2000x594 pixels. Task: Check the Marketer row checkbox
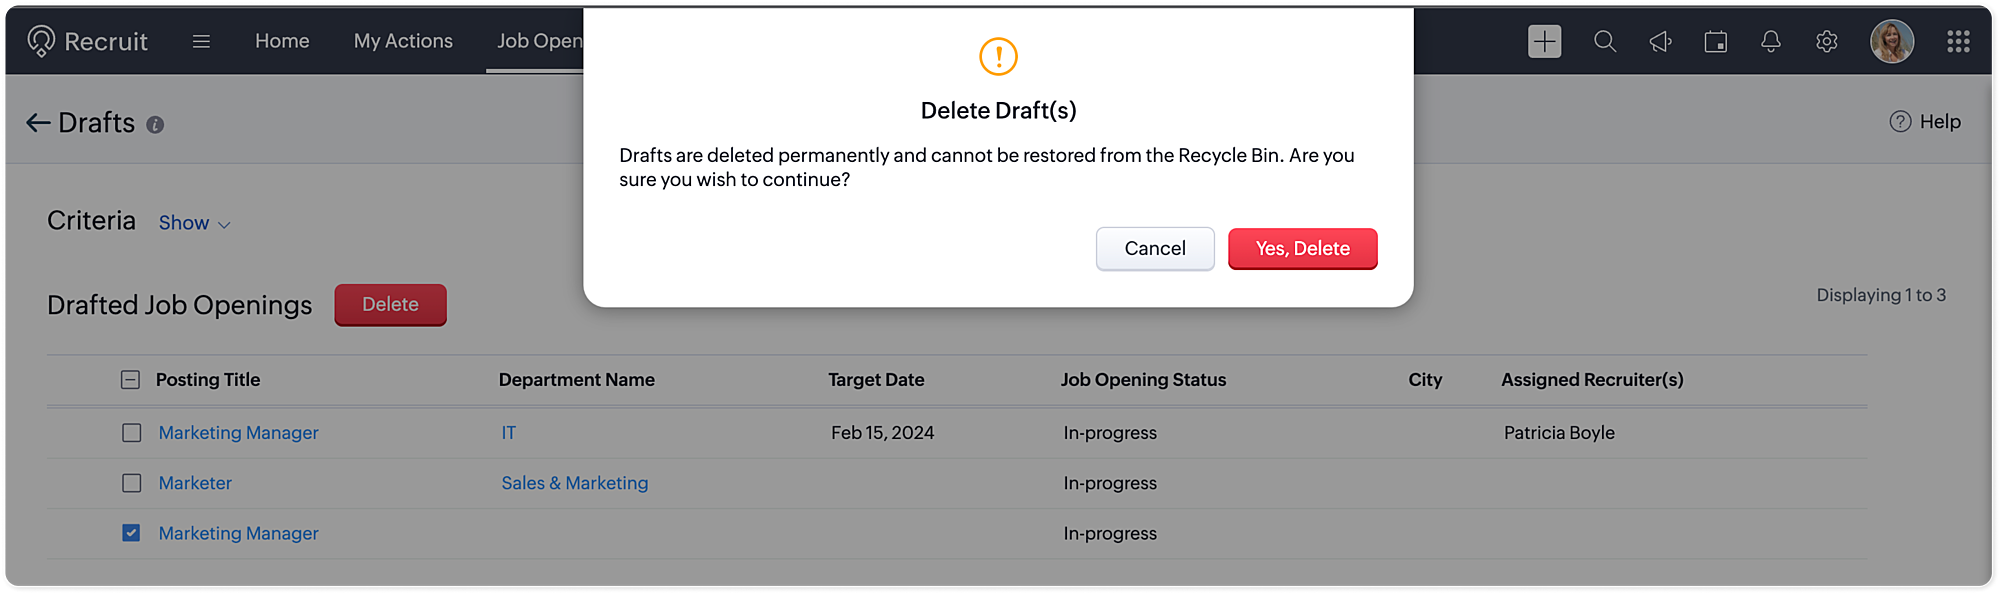pos(132,483)
